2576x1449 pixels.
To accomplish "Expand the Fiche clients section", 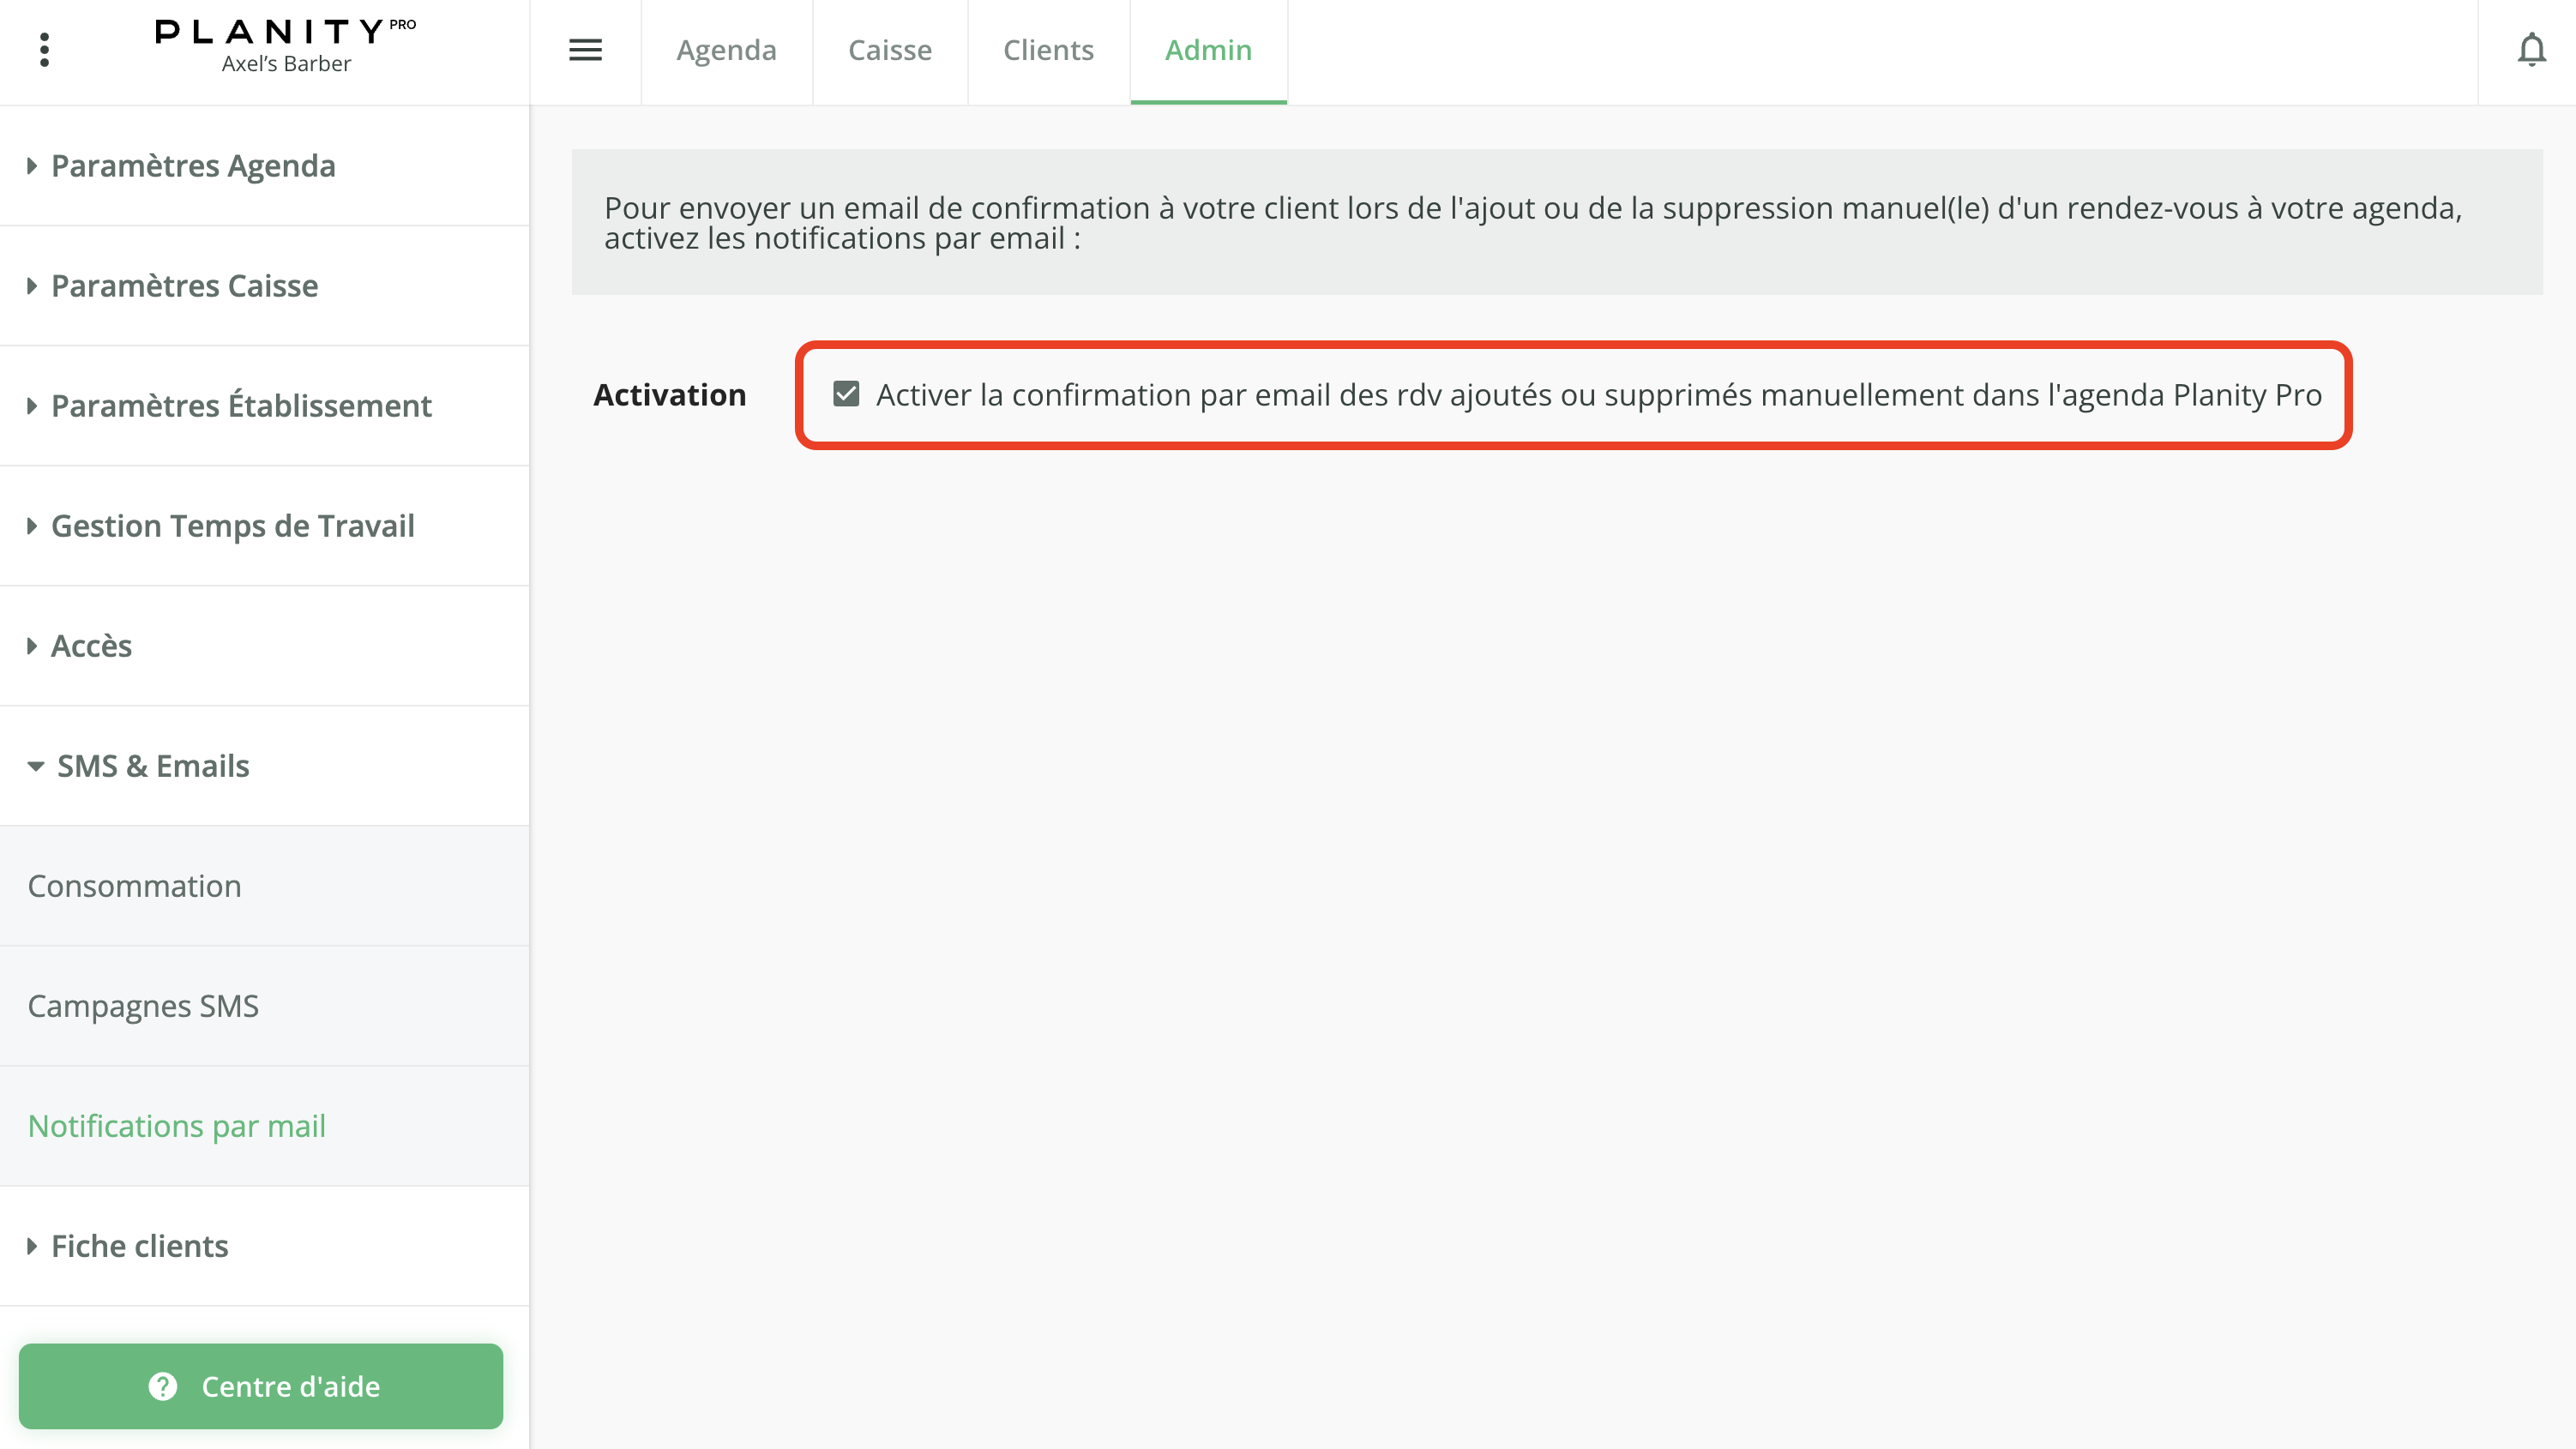I will (139, 1246).
